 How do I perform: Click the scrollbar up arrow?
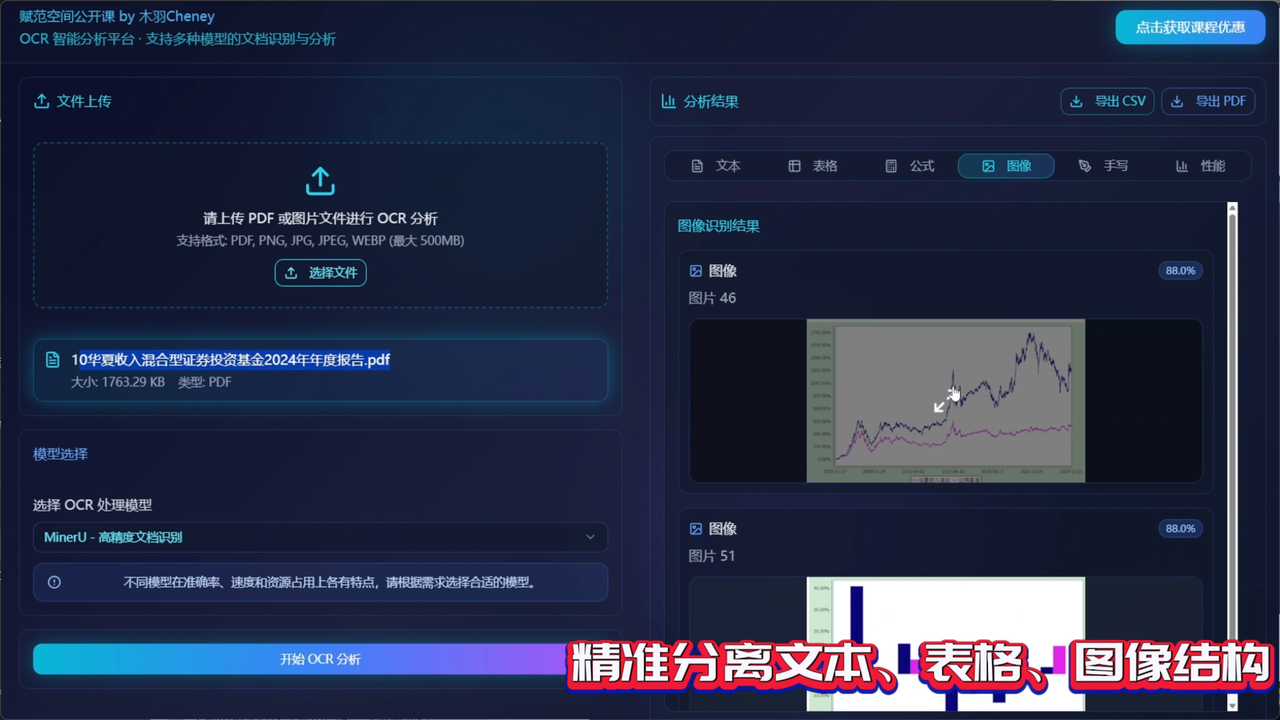[x=1232, y=208]
